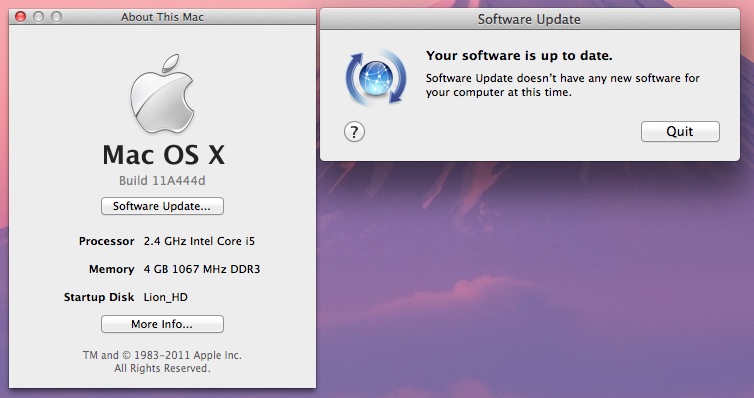Click 'Your software is up to date.' heading
Image resolution: width=754 pixels, height=398 pixels.
(x=519, y=56)
